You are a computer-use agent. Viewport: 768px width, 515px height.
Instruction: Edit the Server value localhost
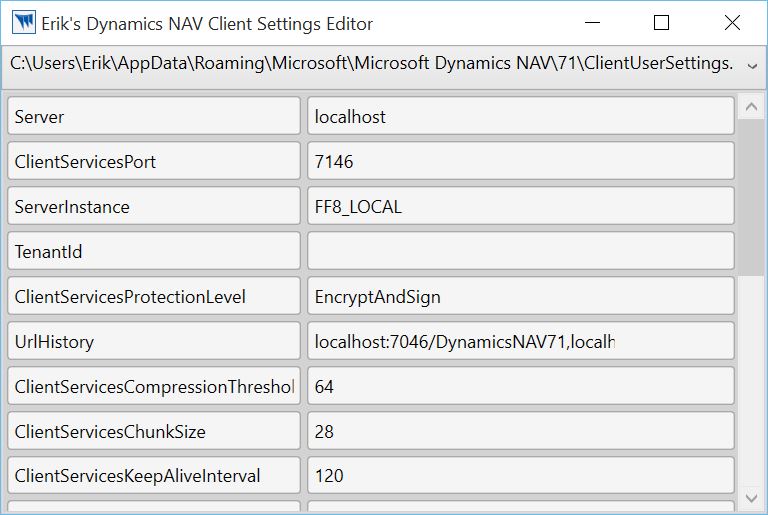[521, 116]
